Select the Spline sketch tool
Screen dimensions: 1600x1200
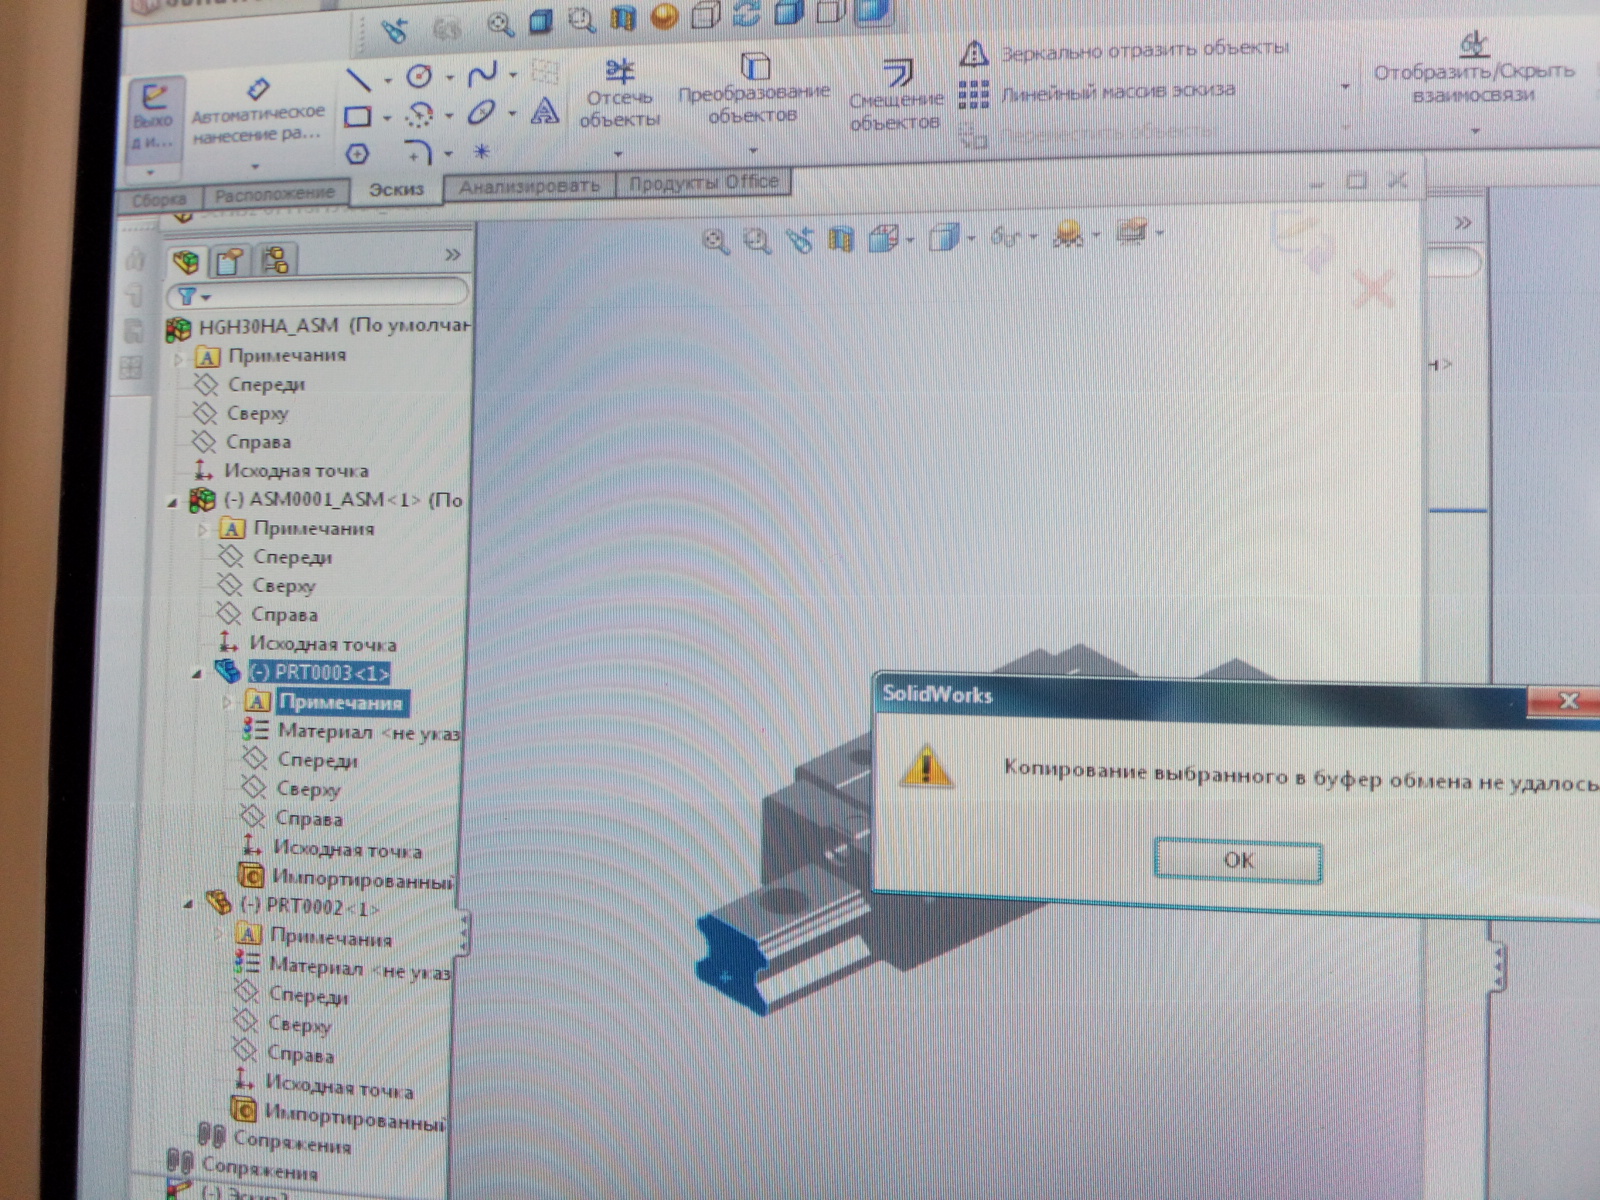coord(482,74)
